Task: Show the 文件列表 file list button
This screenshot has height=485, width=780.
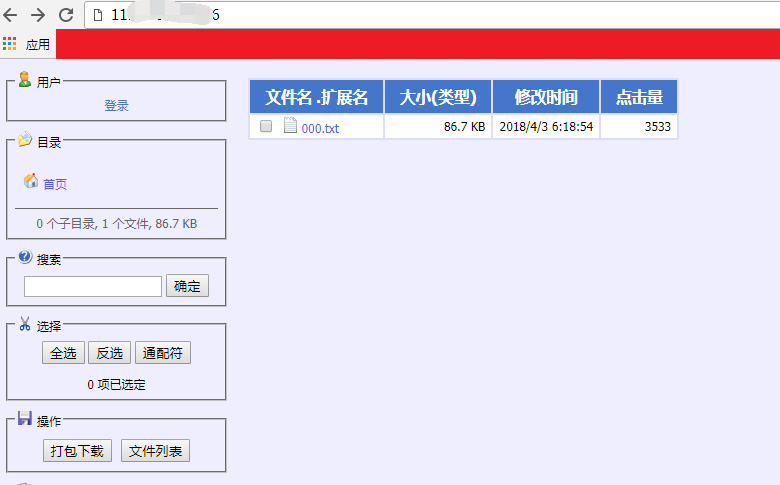Action: point(155,451)
